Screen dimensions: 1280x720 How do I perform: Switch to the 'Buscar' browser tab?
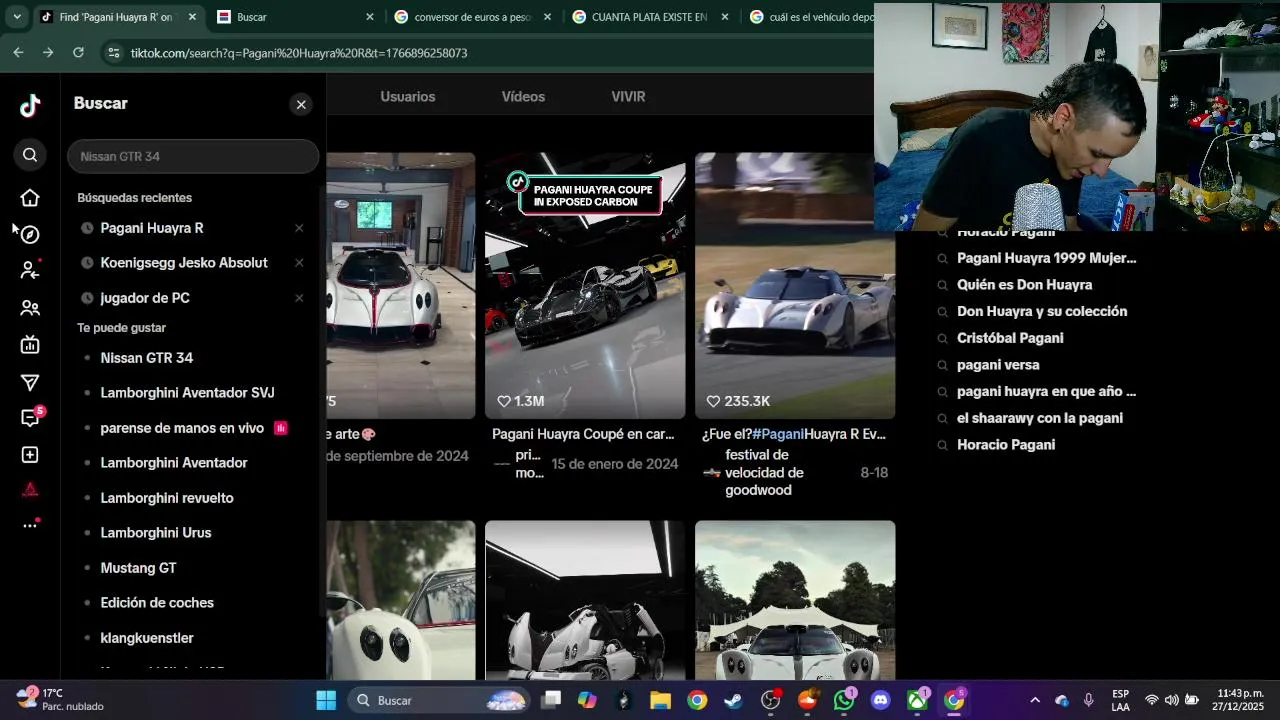point(295,17)
